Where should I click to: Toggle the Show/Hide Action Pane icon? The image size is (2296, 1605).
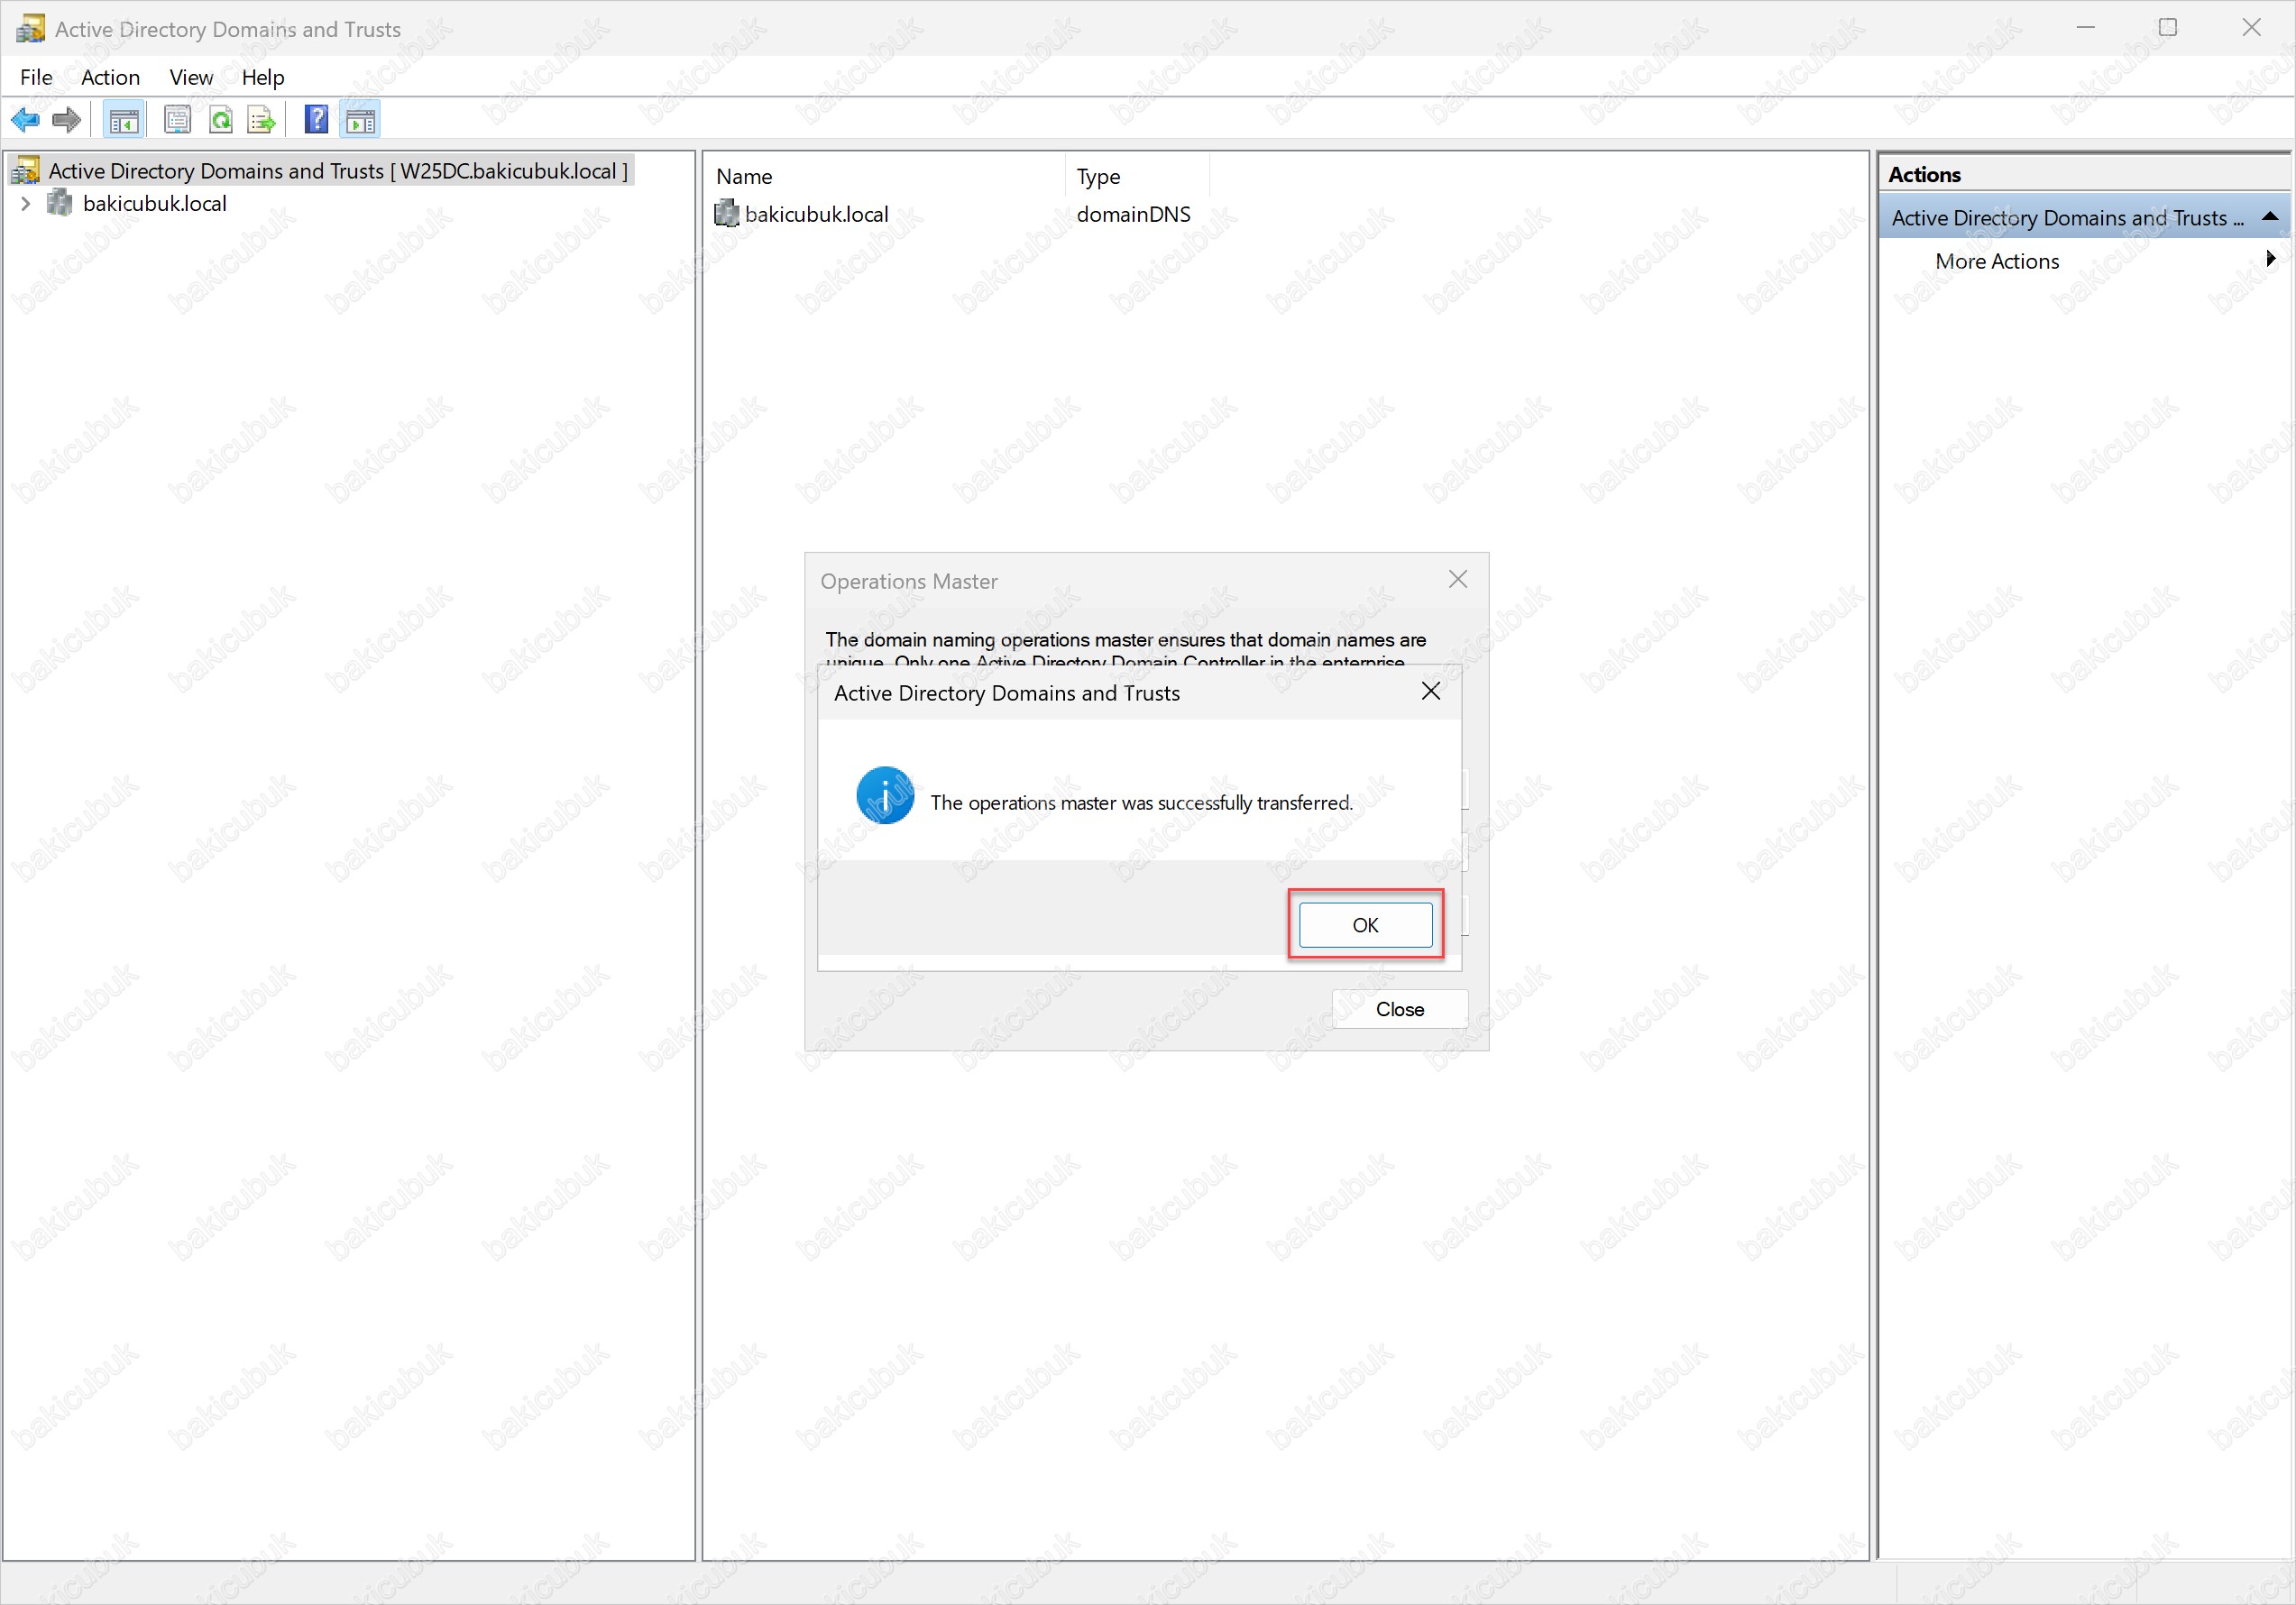coord(360,120)
